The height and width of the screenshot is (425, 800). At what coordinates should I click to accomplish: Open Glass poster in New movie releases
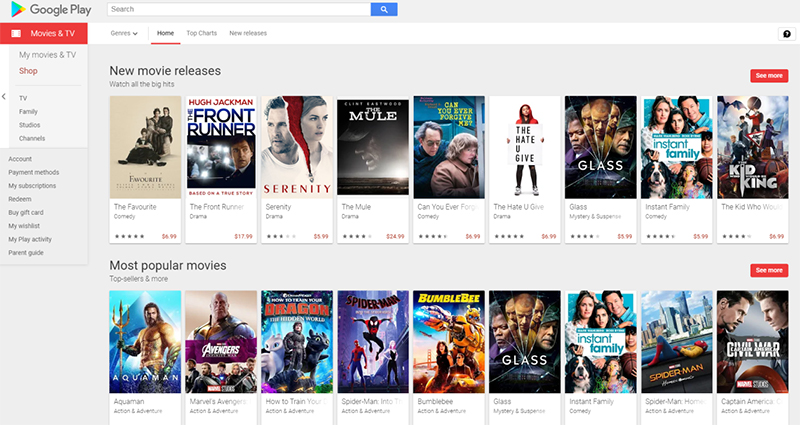601,147
